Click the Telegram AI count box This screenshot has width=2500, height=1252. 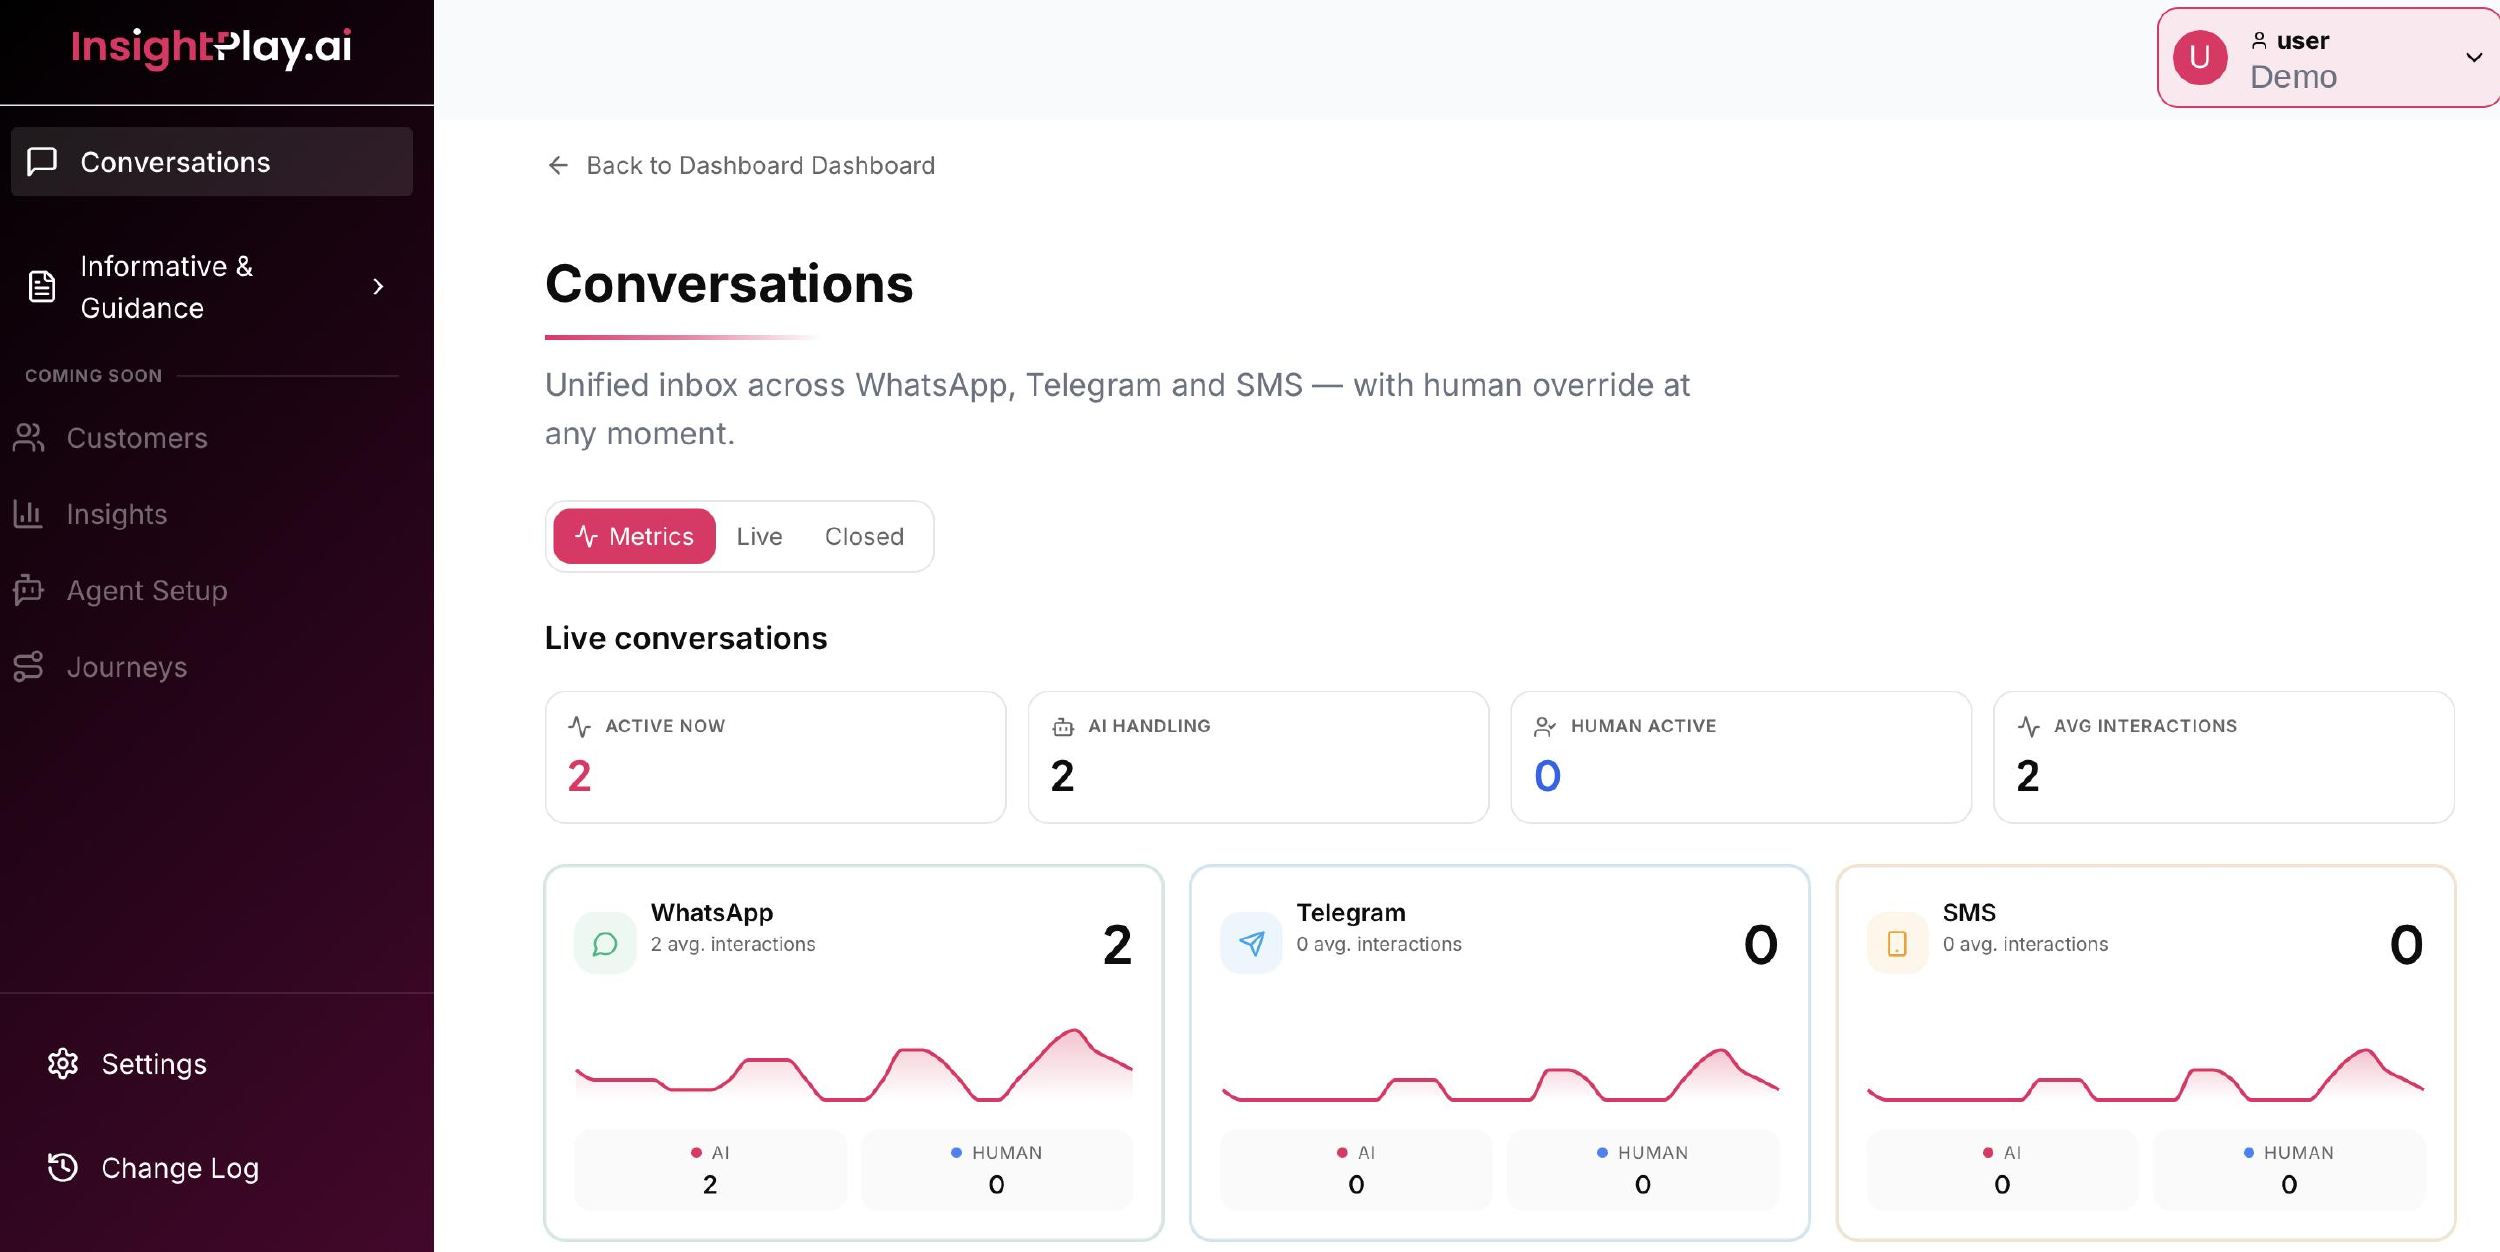(x=1356, y=1169)
